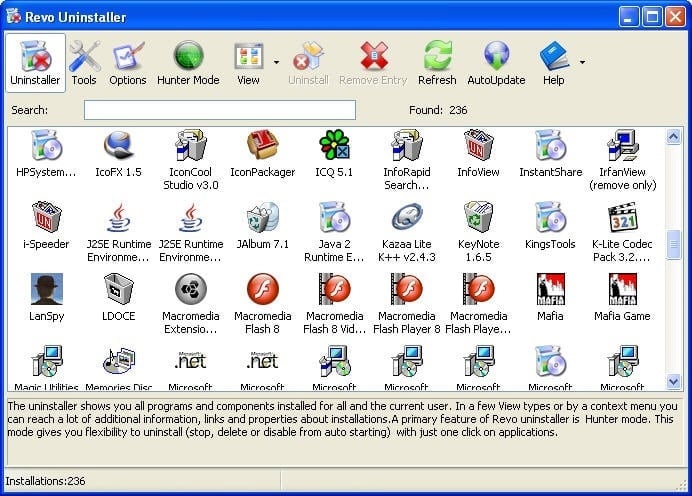Select the InfoView program
Image resolution: width=692 pixels, height=496 pixels.
tap(478, 153)
